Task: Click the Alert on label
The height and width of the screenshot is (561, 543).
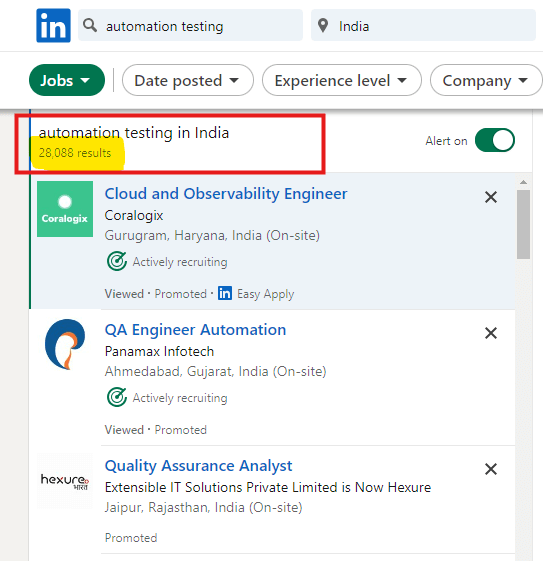Action: pos(446,141)
